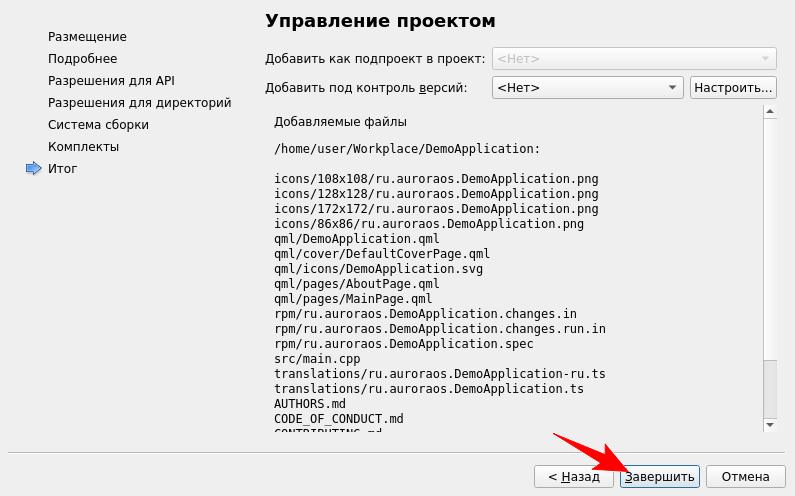Image resolution: width=795 pixels, height=496 pixels.
Task: Select the Размещение wizard step
Action: pyautogui.click(x=87, y=37)
